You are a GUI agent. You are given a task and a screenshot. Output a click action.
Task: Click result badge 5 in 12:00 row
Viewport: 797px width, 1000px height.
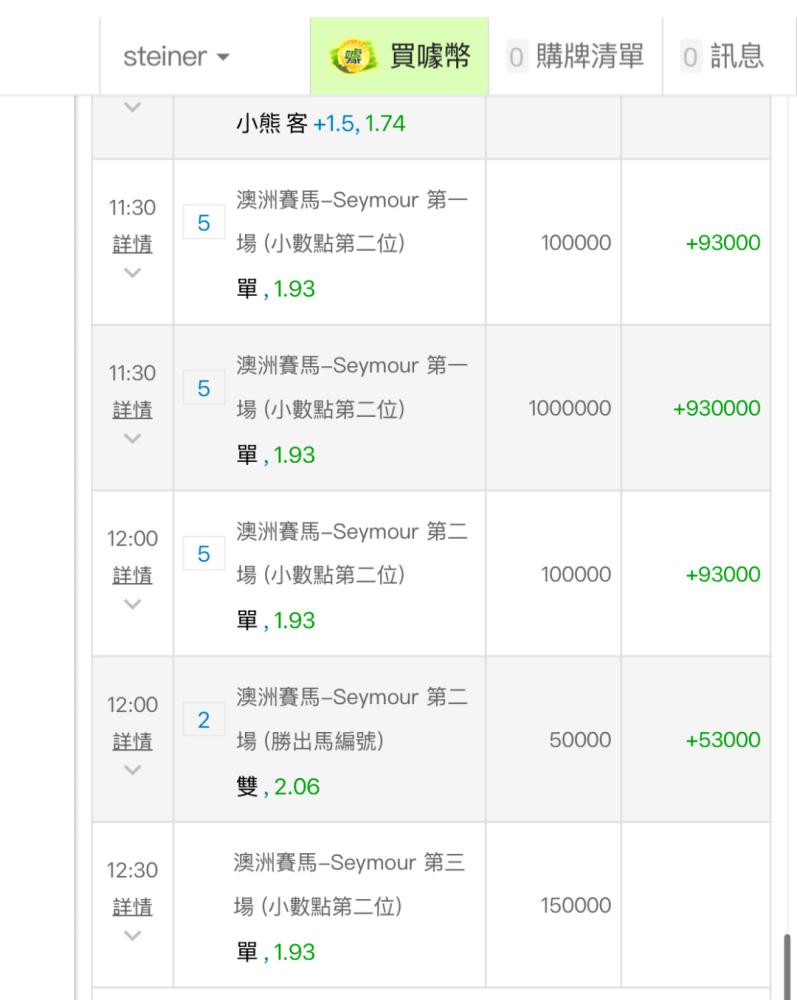tap(204, 554)
